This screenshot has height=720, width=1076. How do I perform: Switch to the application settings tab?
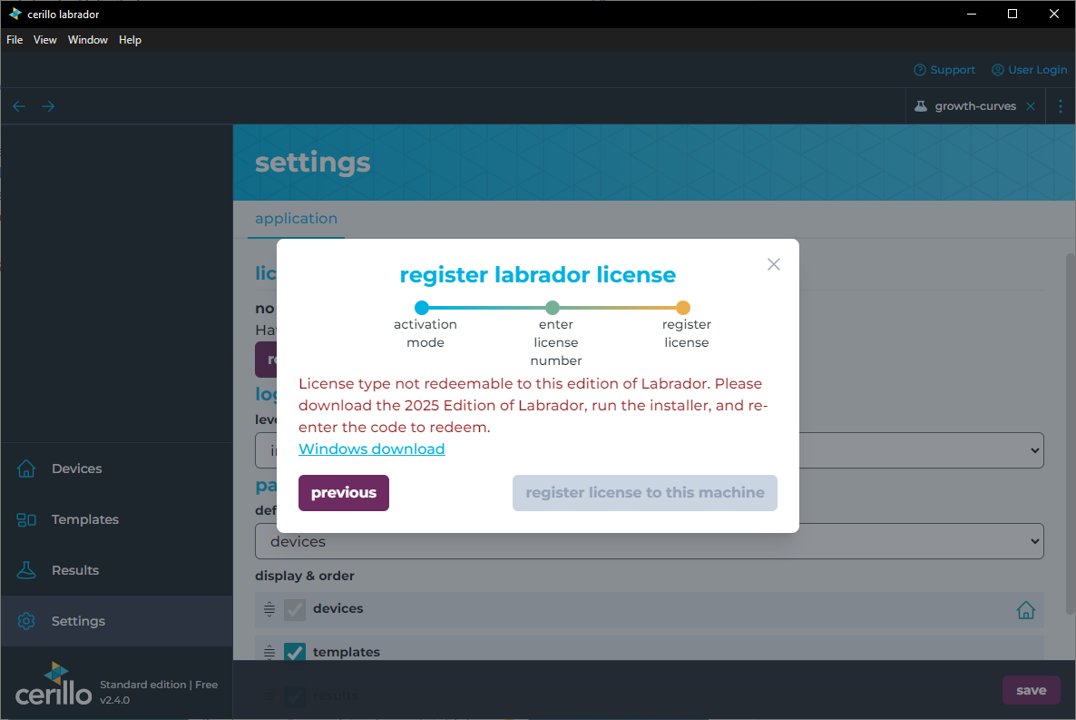[x=296, y=218]
